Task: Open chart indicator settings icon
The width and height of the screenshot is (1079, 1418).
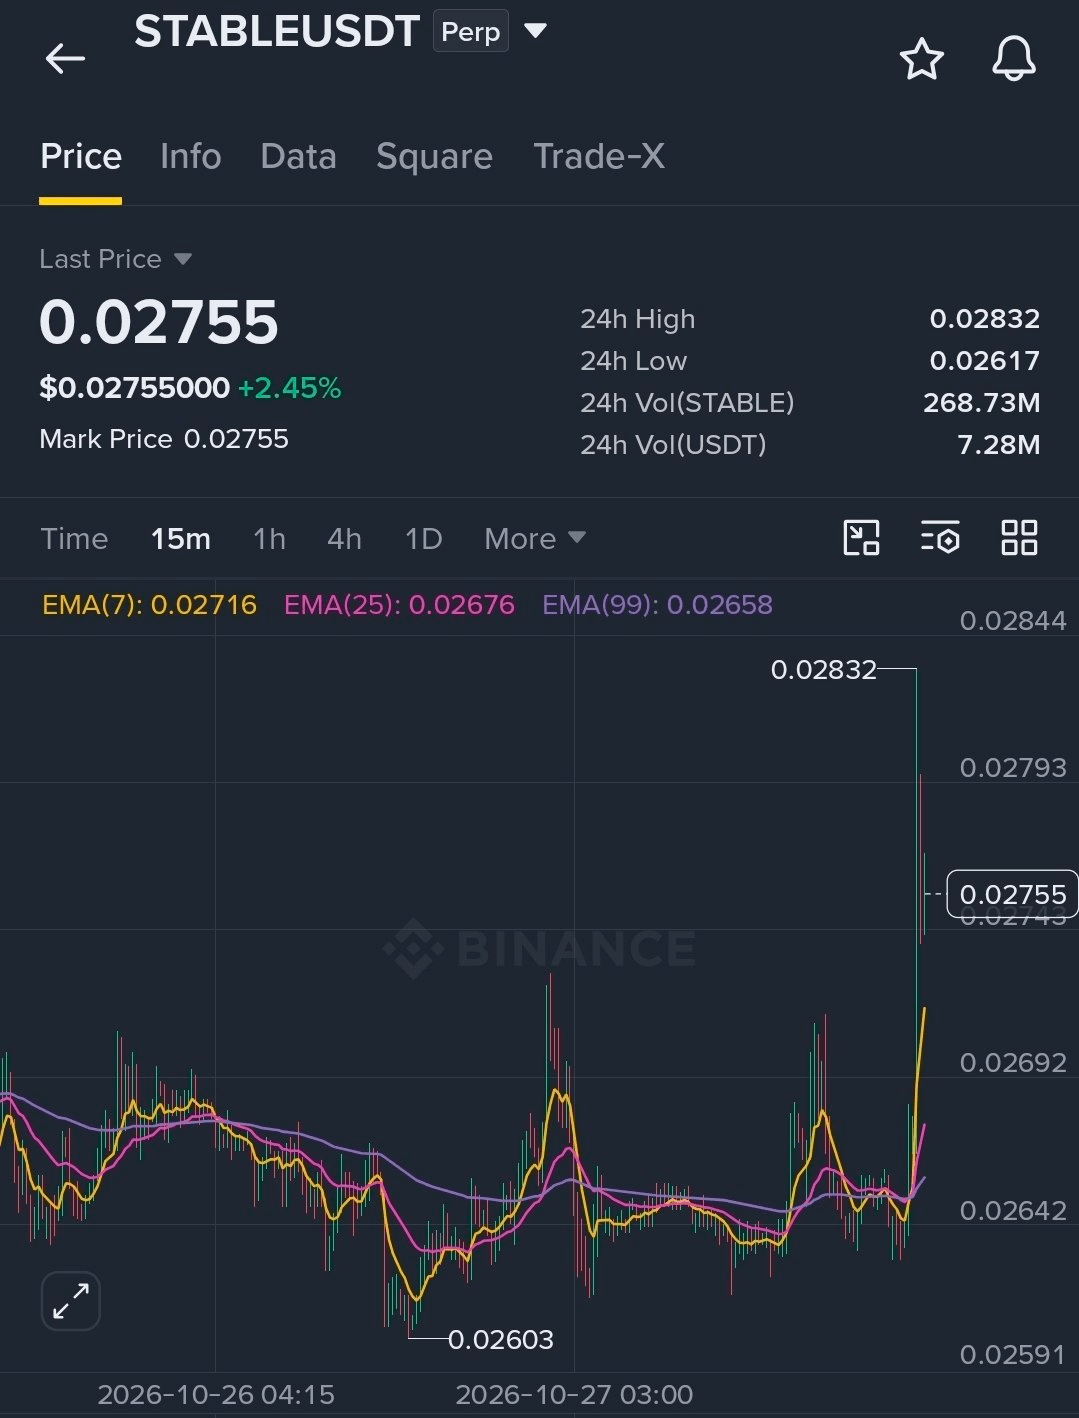Action: point(940,538)
